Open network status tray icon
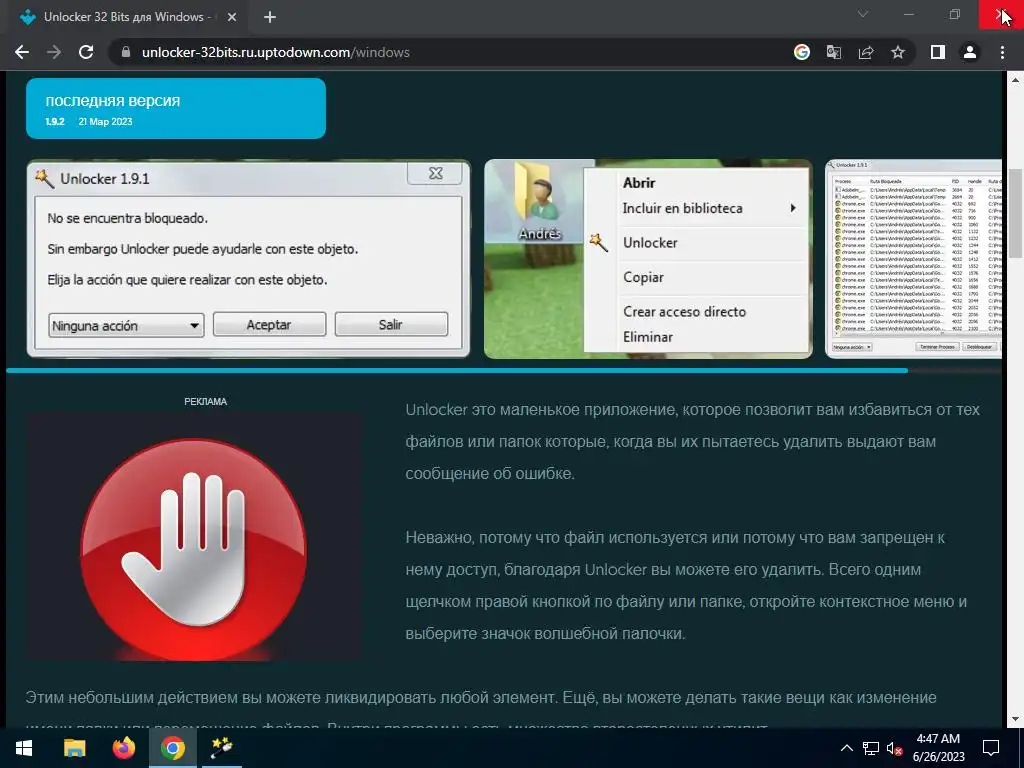 871,748
